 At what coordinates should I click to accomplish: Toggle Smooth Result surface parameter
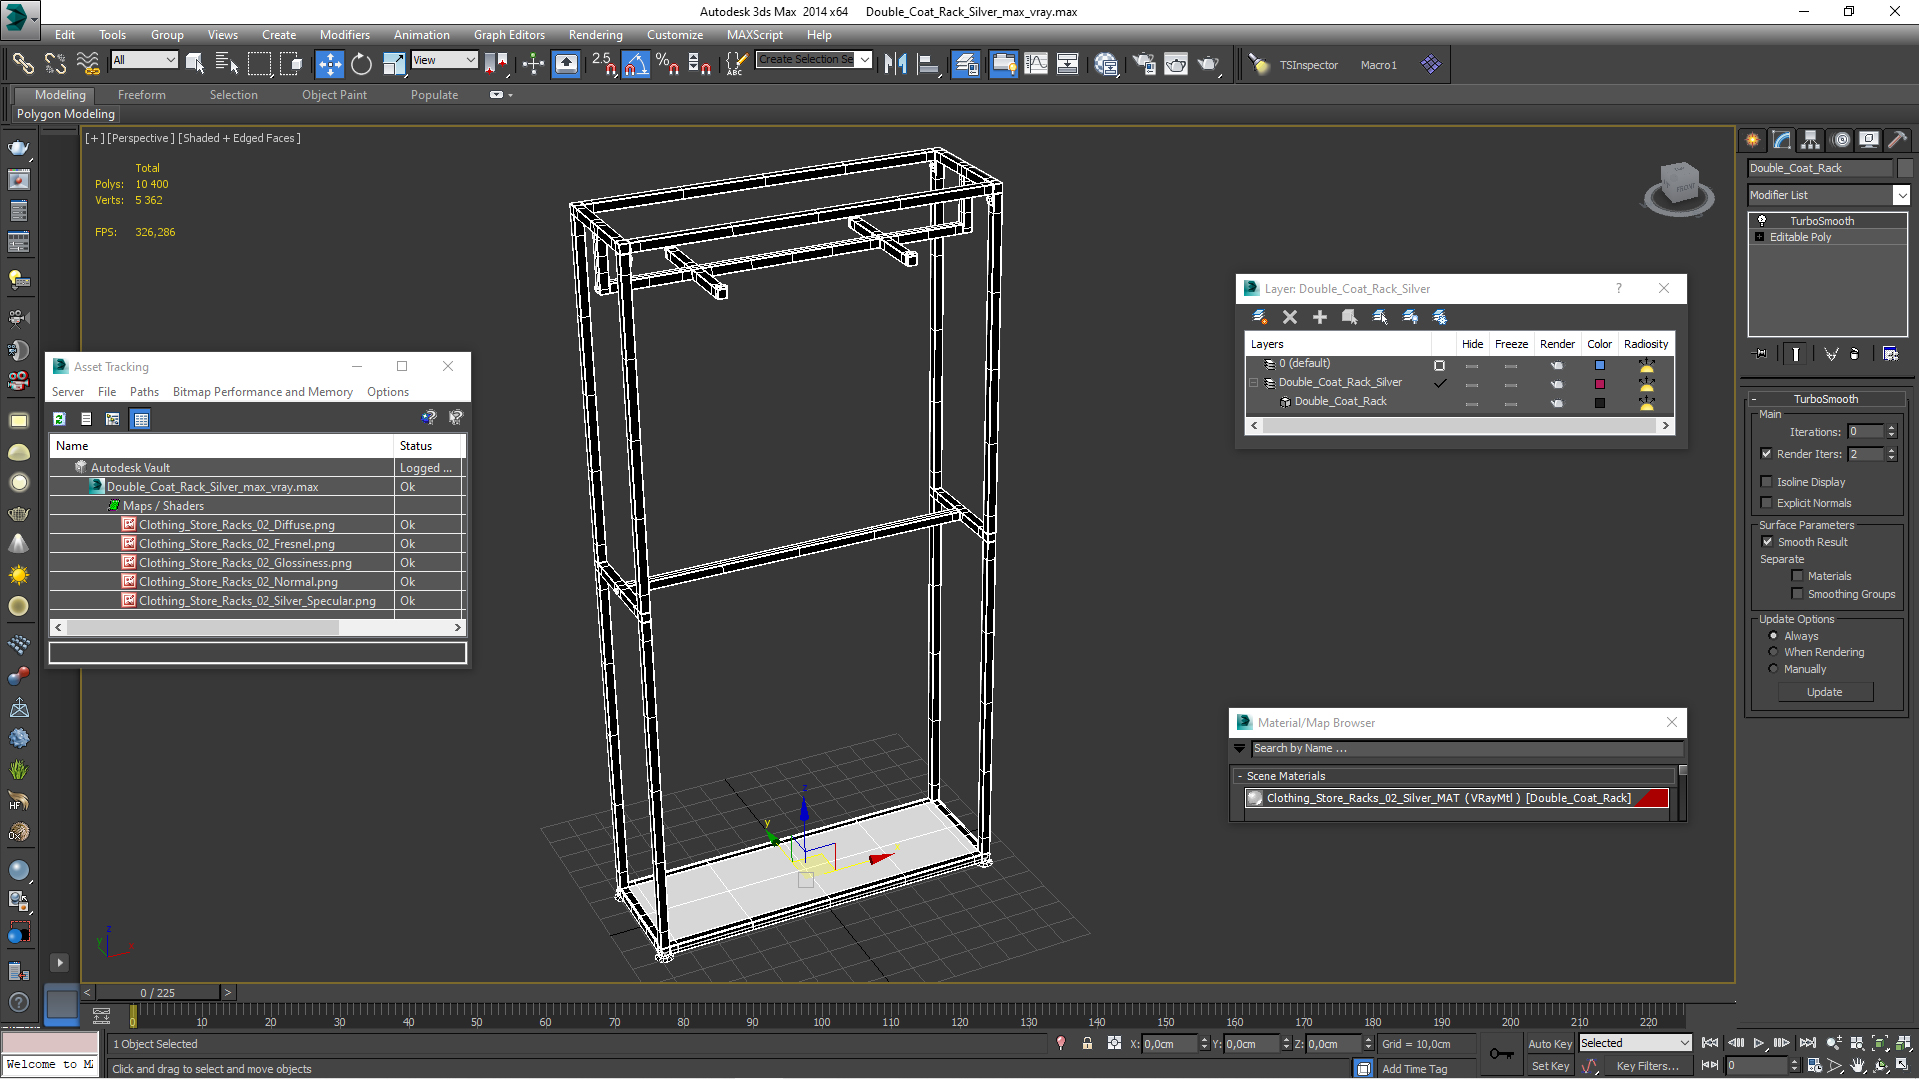click(x=1767, y=541)
